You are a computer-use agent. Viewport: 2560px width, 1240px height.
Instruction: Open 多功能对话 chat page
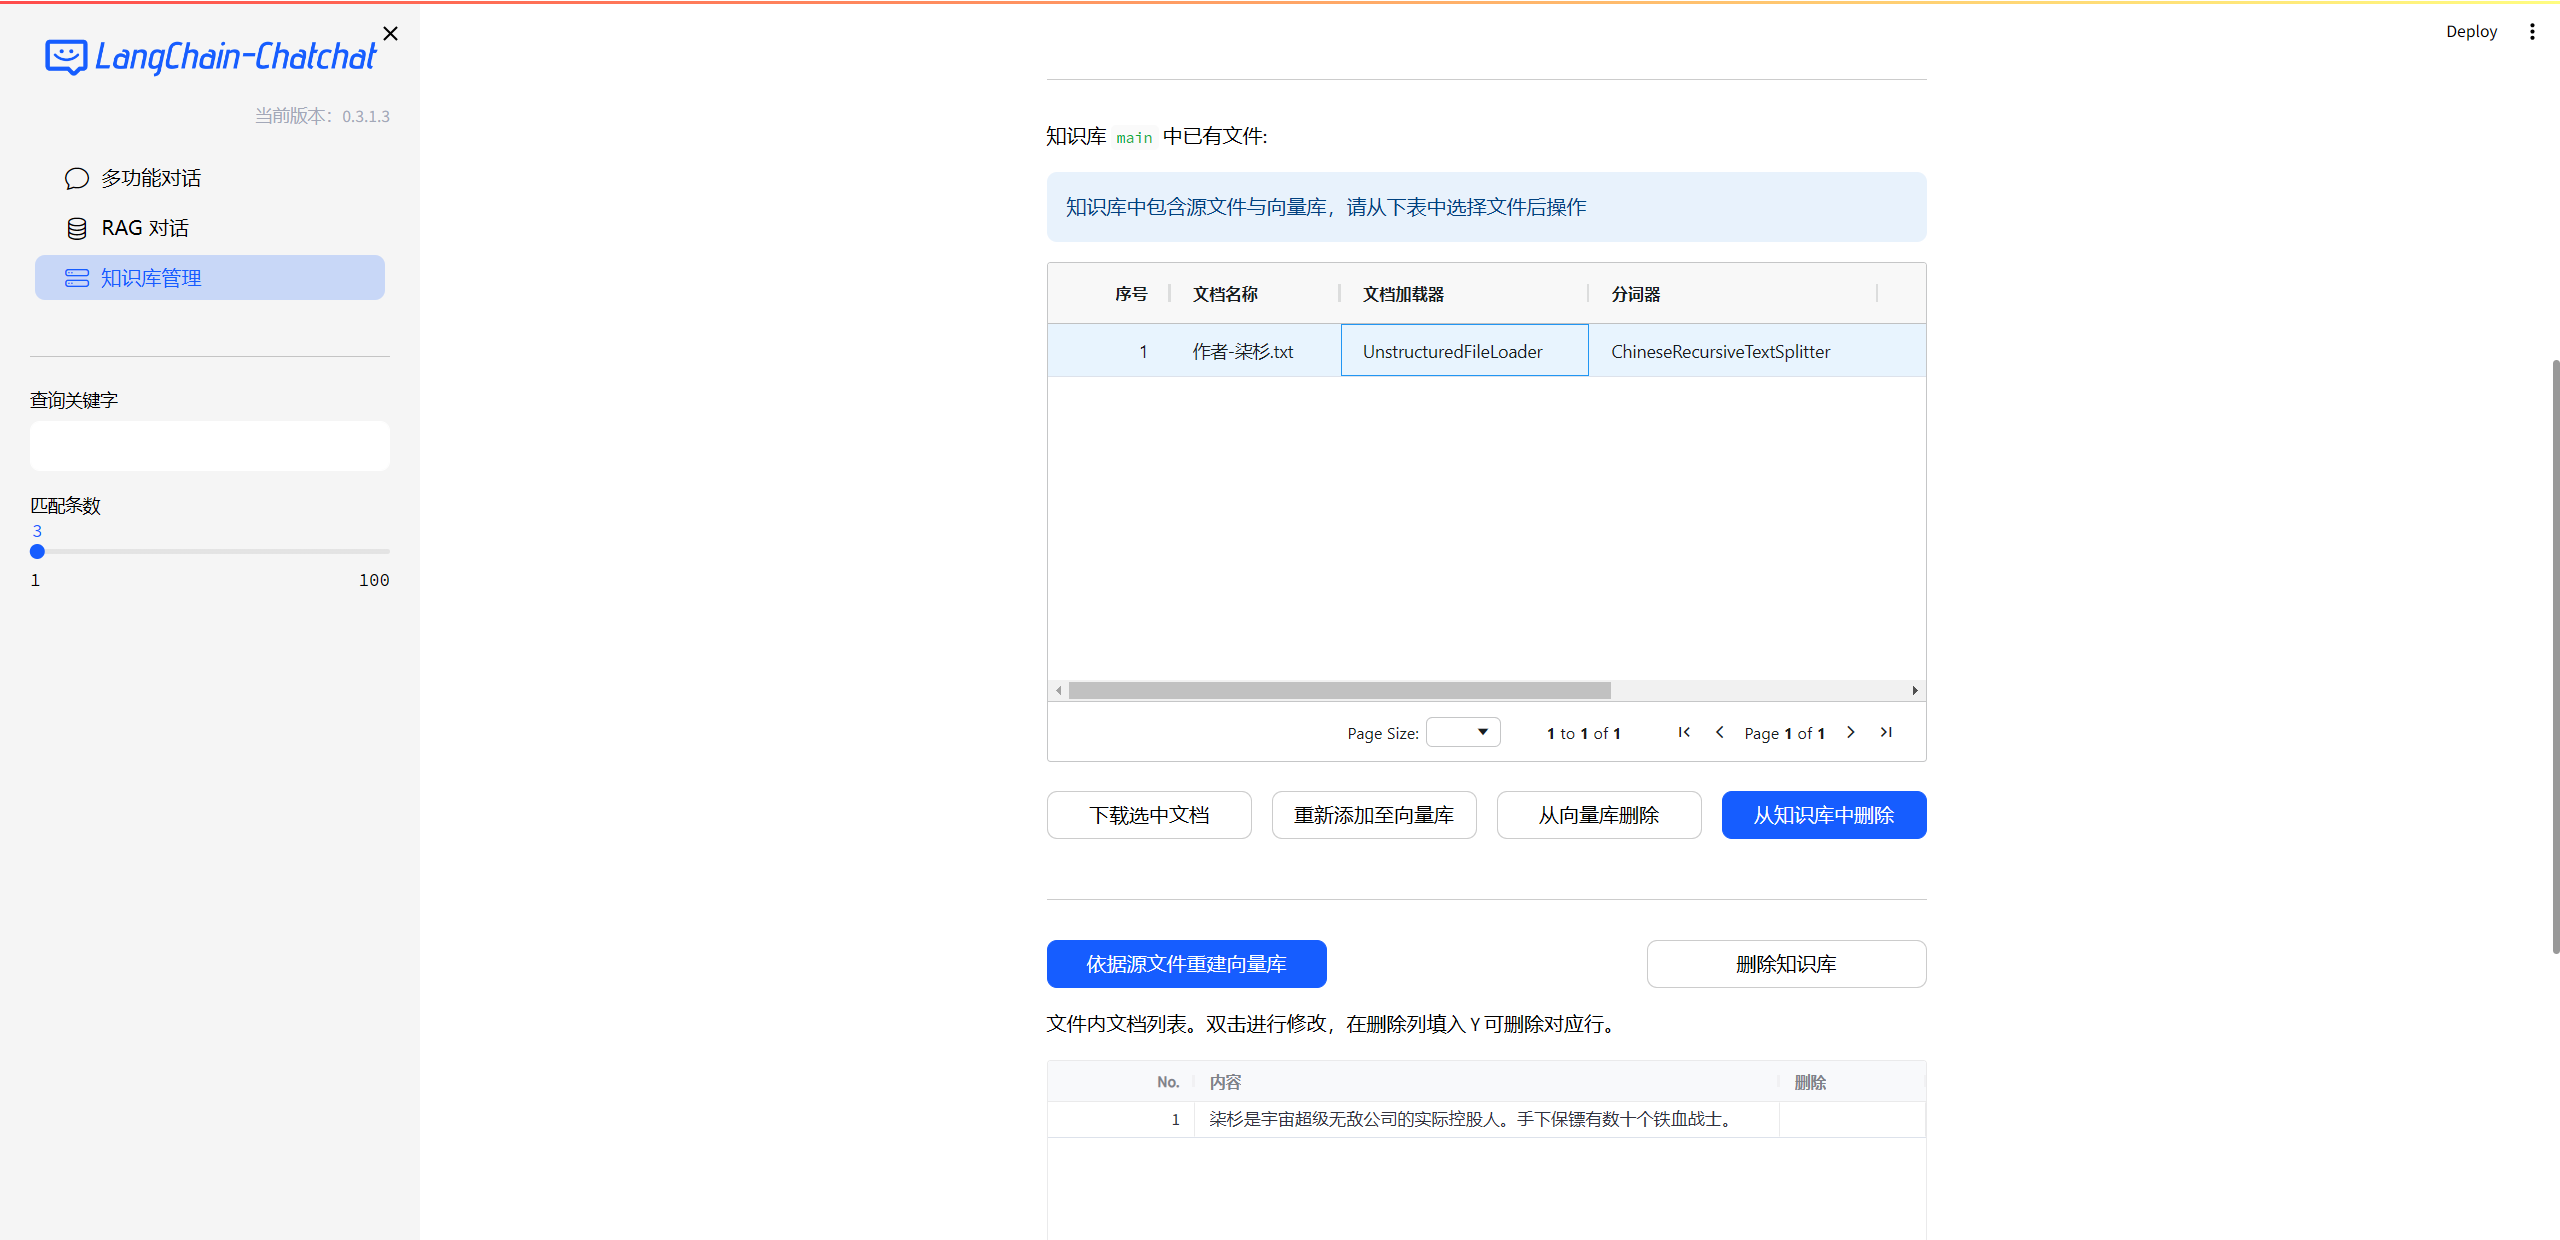[x=210, y=178]
